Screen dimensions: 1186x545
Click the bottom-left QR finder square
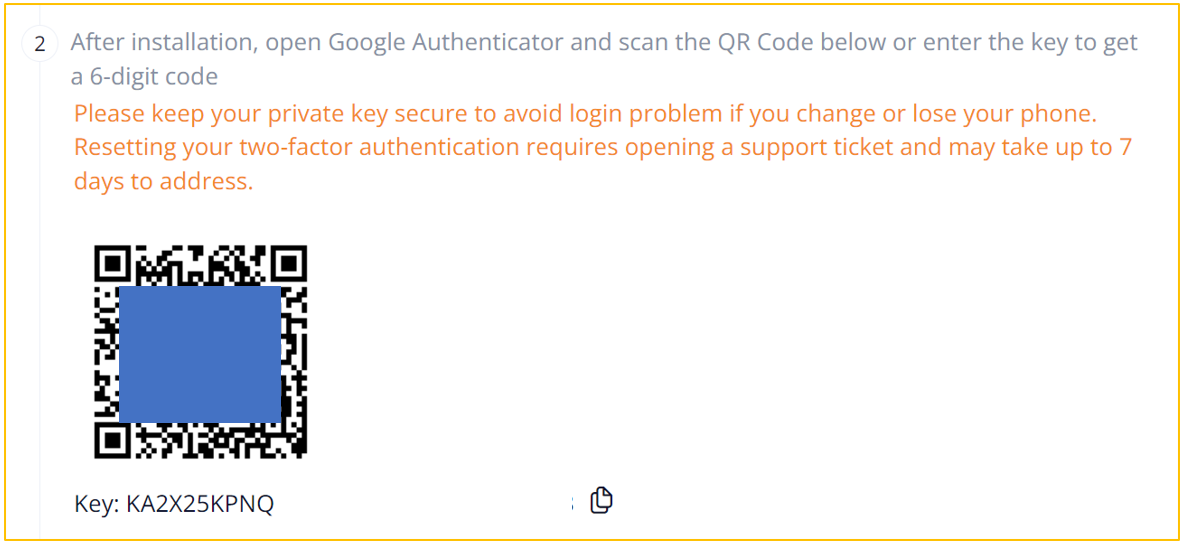coord(113,439)
